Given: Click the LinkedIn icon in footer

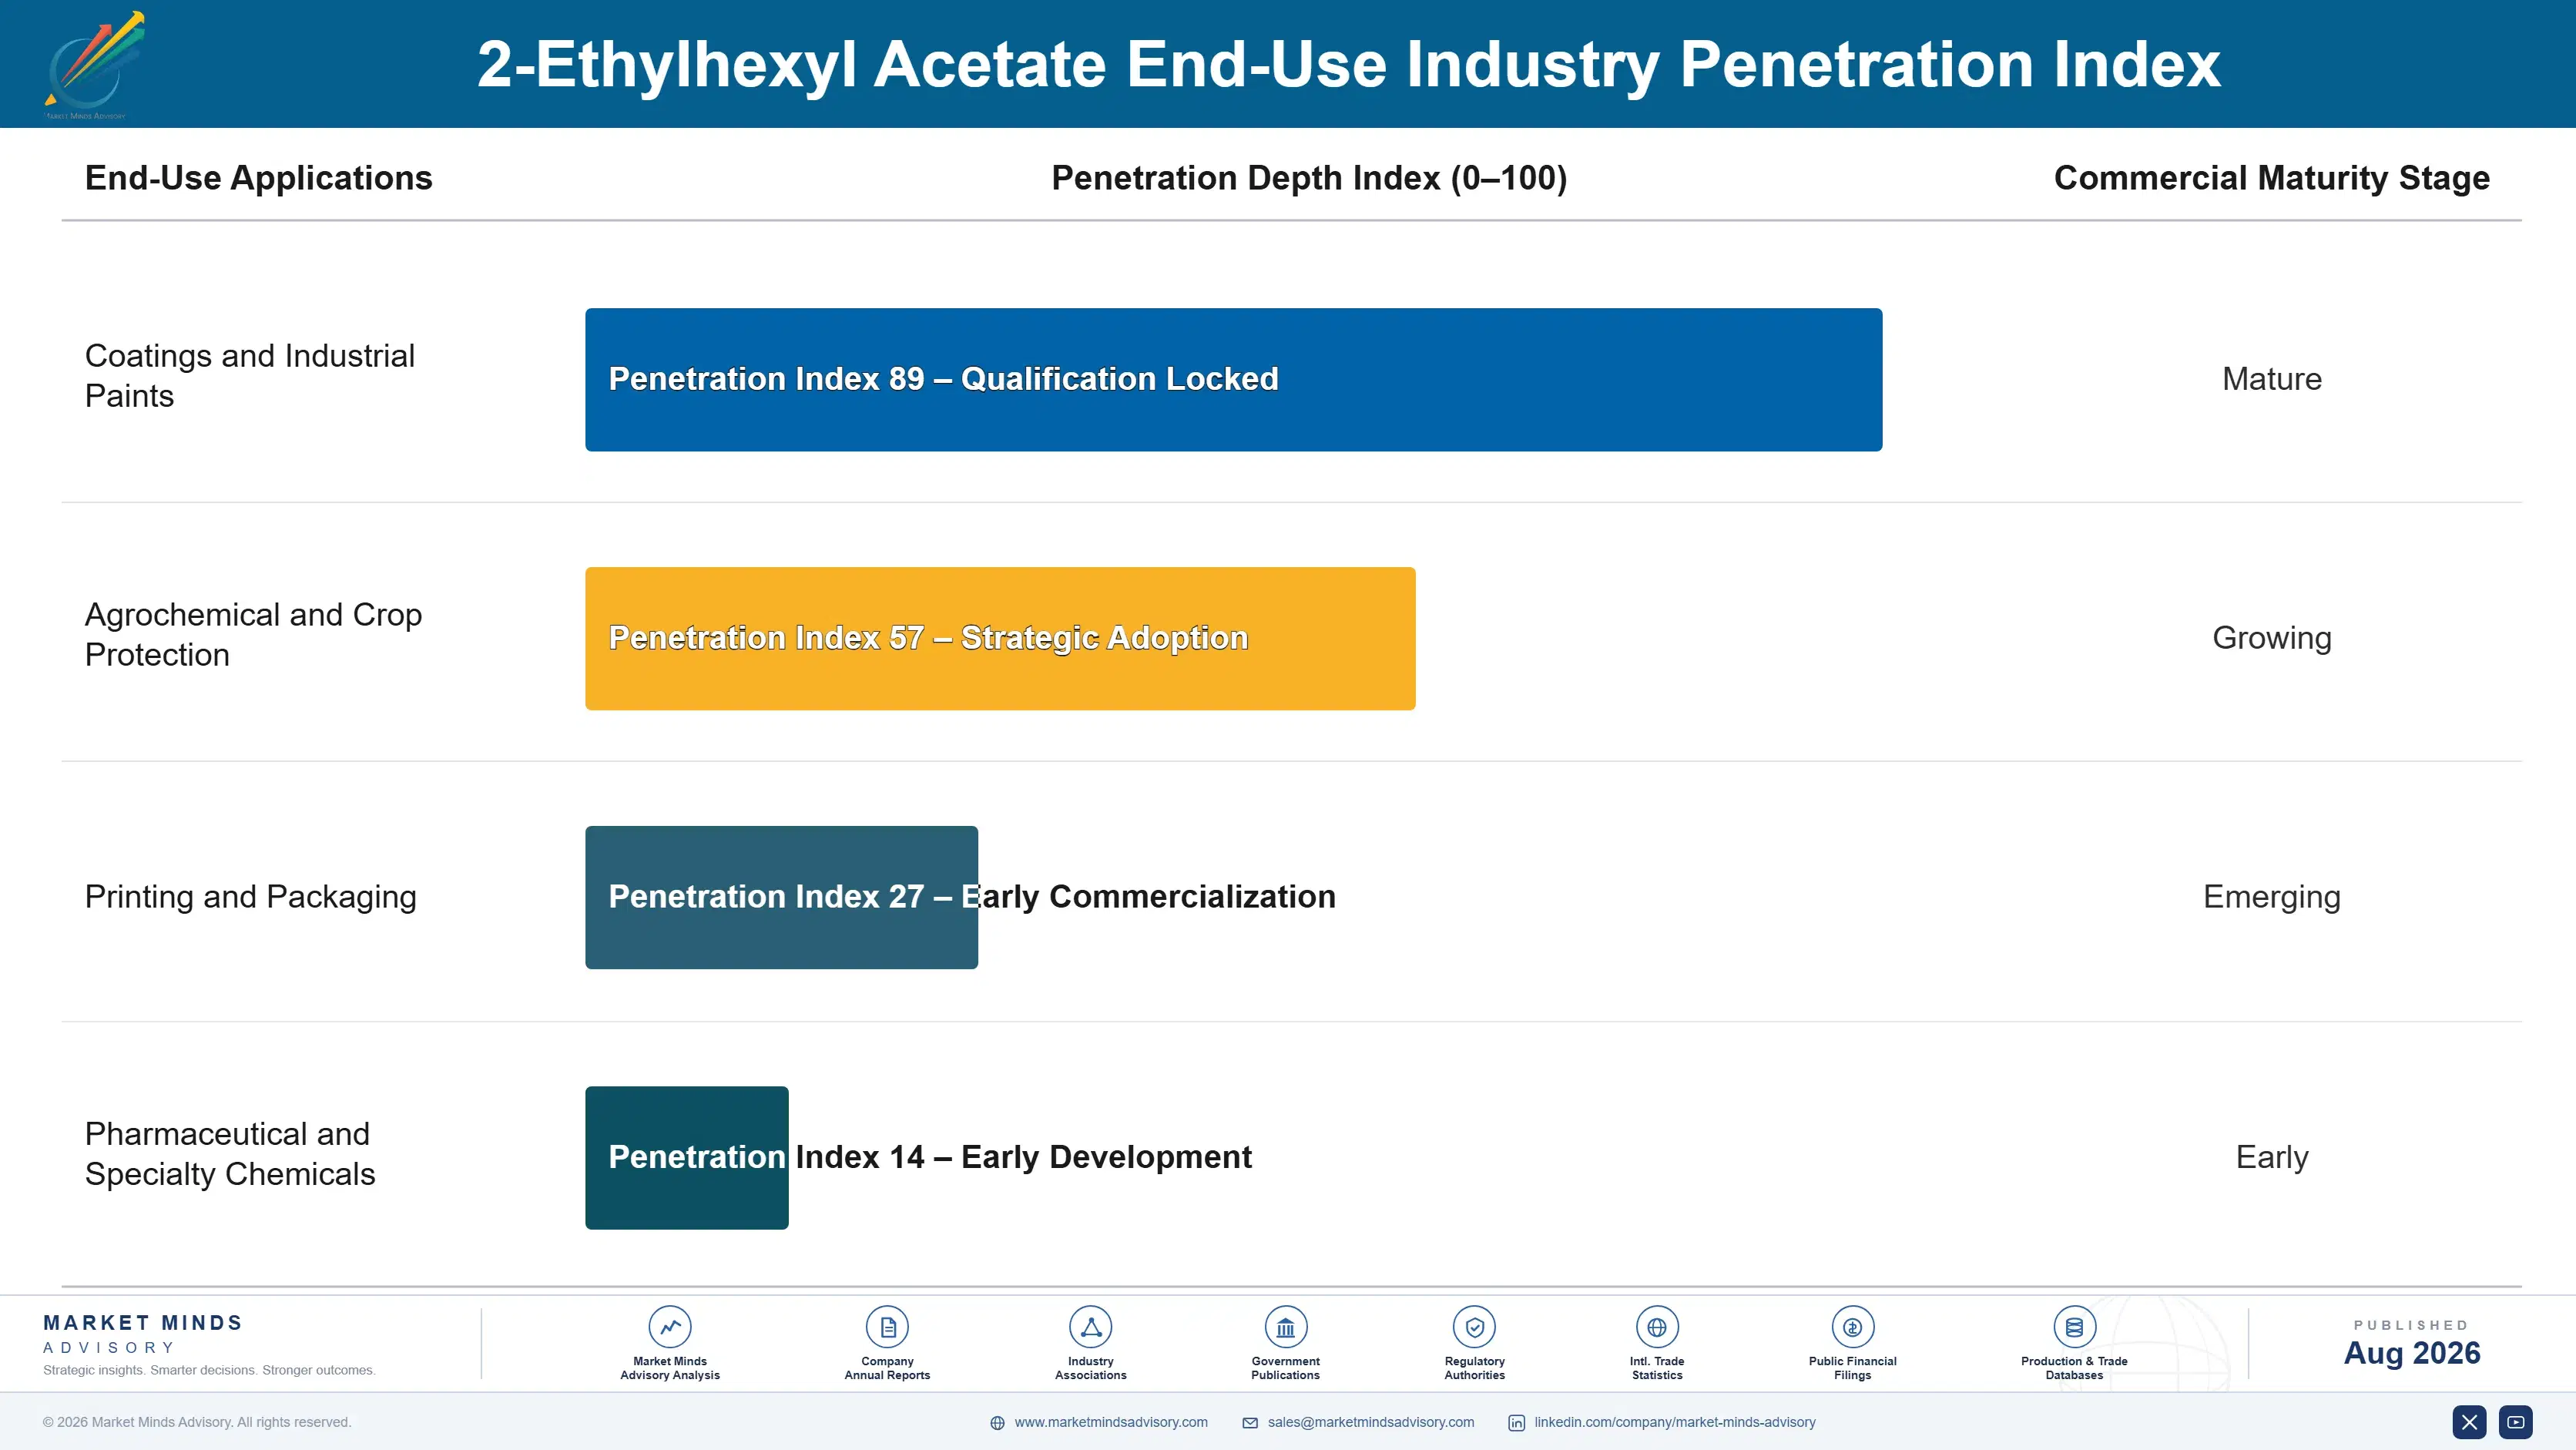Looking at the screenshot, I should click(x=1516, y=1423).
